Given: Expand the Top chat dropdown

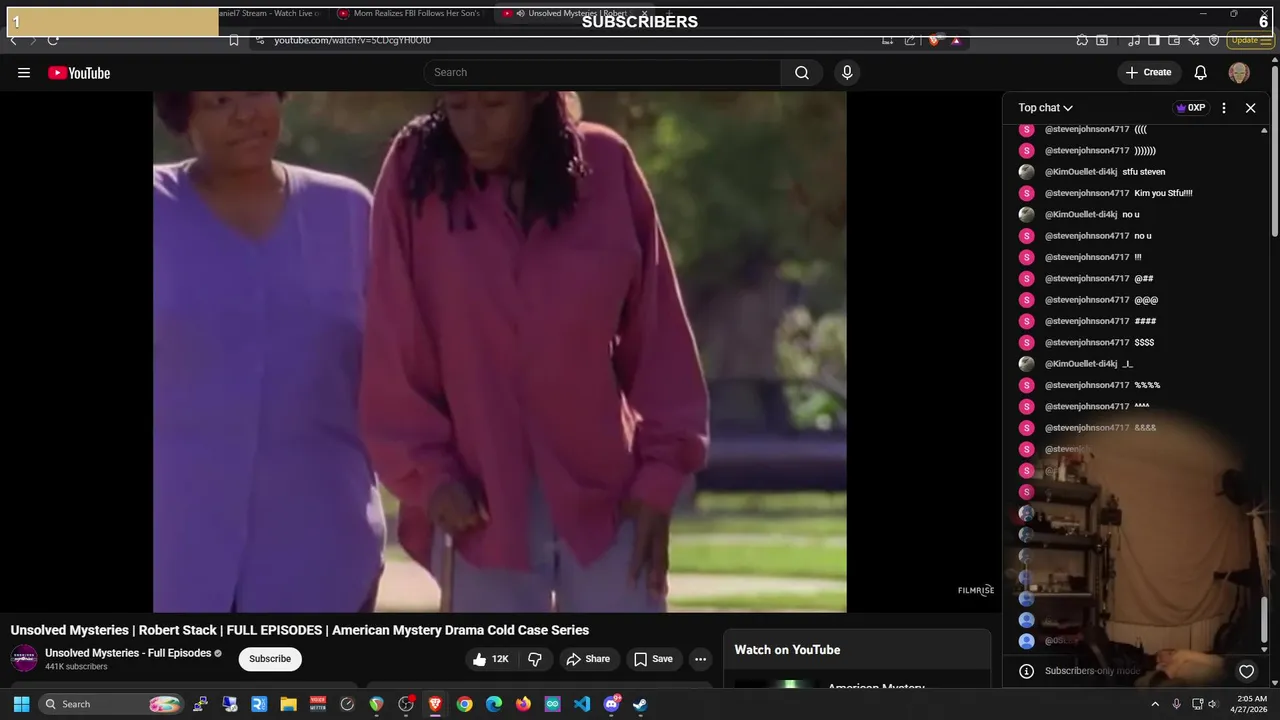Looking at the screenshot, I should [x=1045, y=108].
